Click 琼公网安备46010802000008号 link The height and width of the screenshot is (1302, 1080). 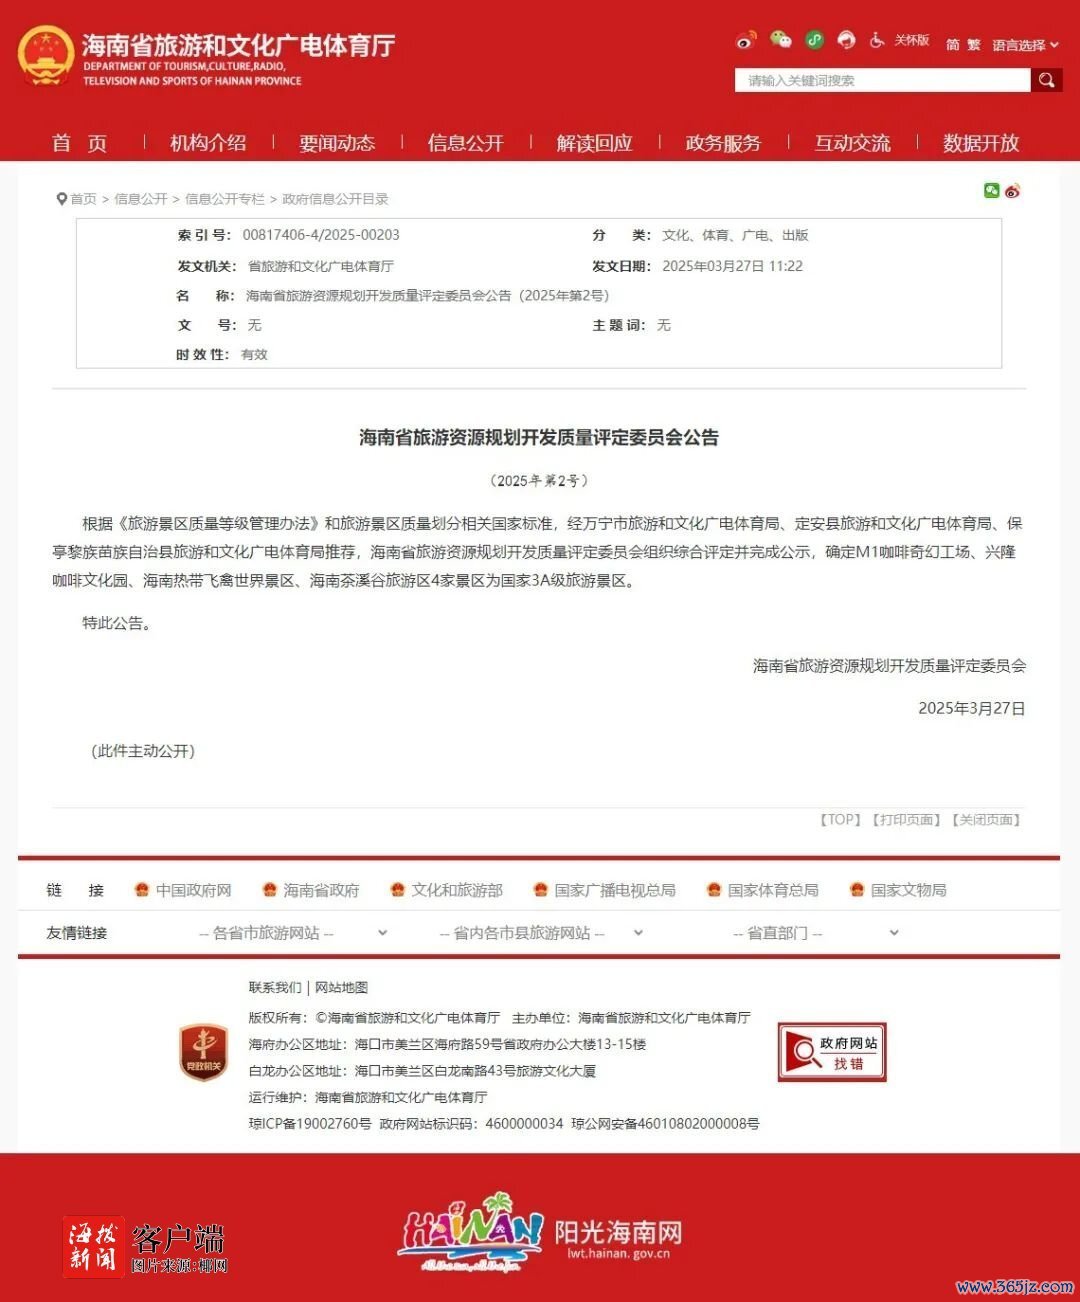pyautogui.click(x=665, y=1124)
